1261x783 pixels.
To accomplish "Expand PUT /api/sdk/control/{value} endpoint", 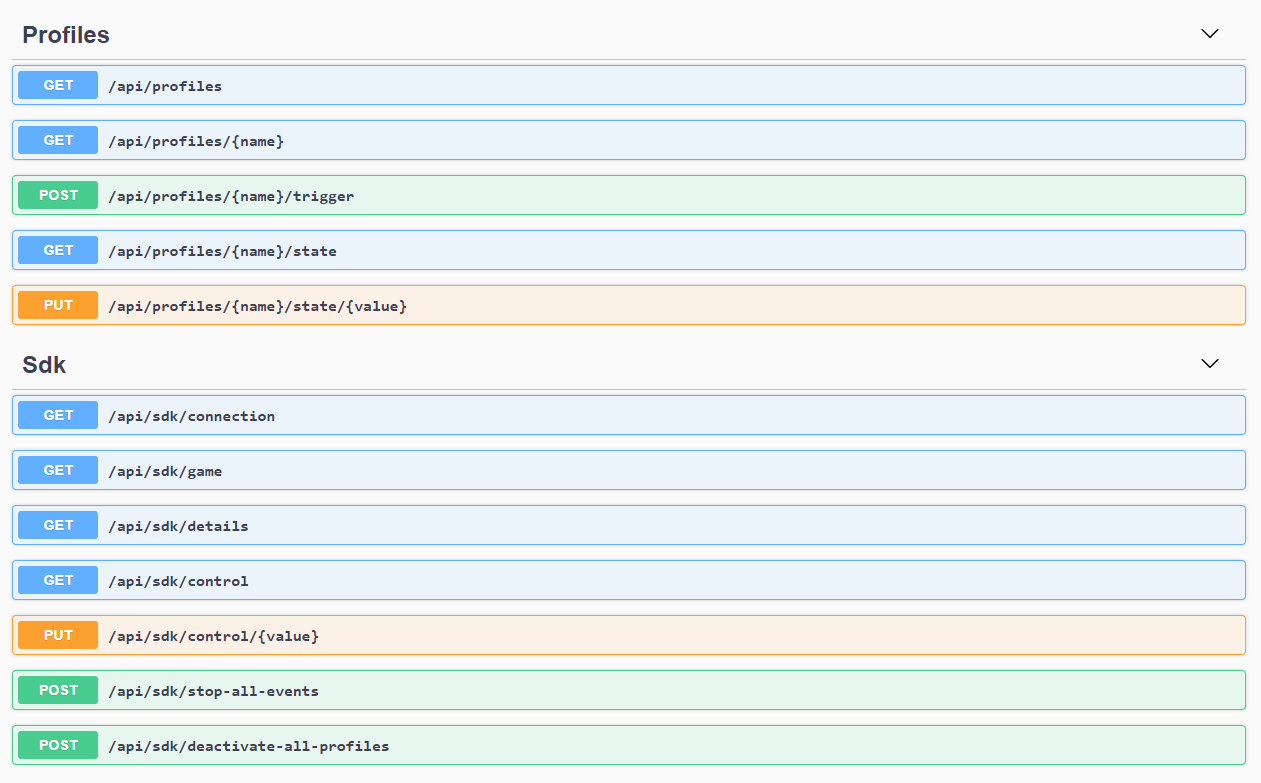I will pos(629,635).
